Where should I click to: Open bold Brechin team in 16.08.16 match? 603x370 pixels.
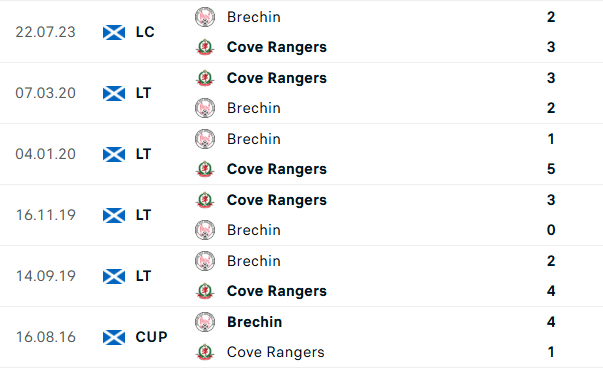pyautogui.click(x=255, y=322)
